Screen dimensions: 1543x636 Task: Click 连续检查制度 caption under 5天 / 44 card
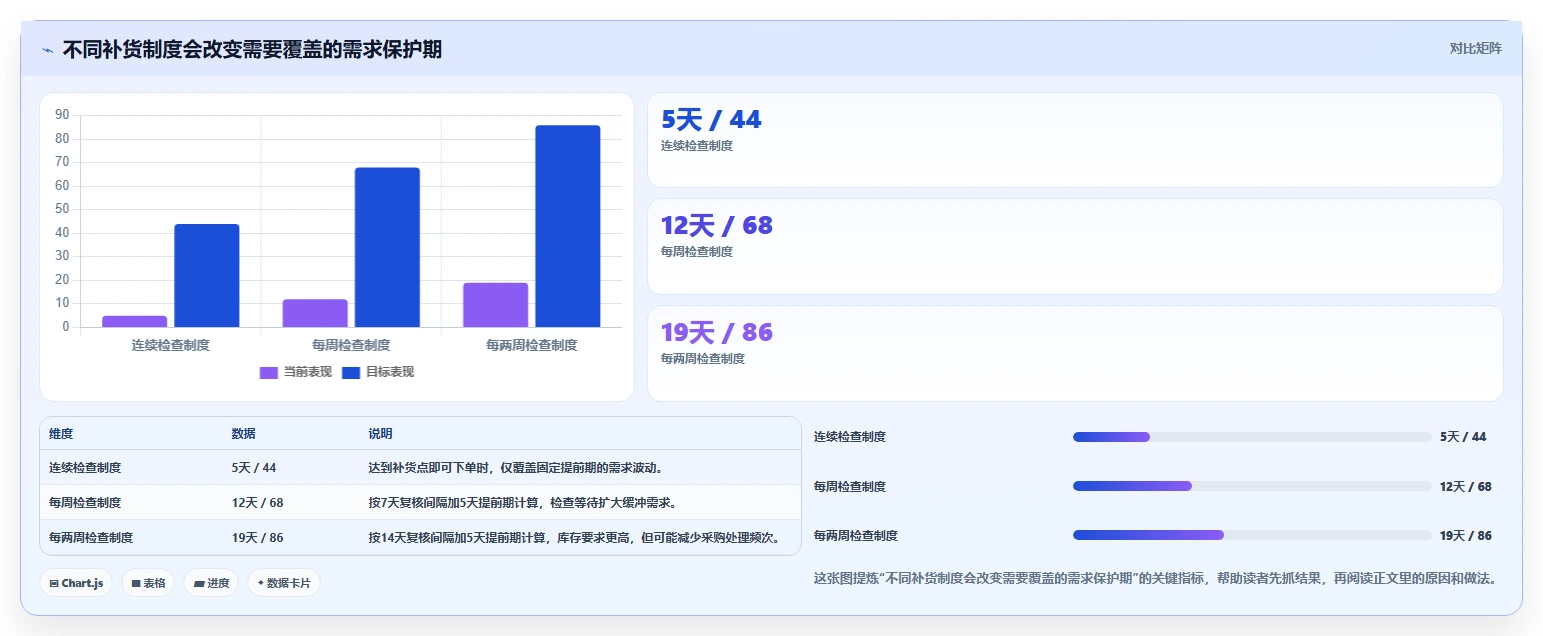pyautogui.click(x=697, y=146)
